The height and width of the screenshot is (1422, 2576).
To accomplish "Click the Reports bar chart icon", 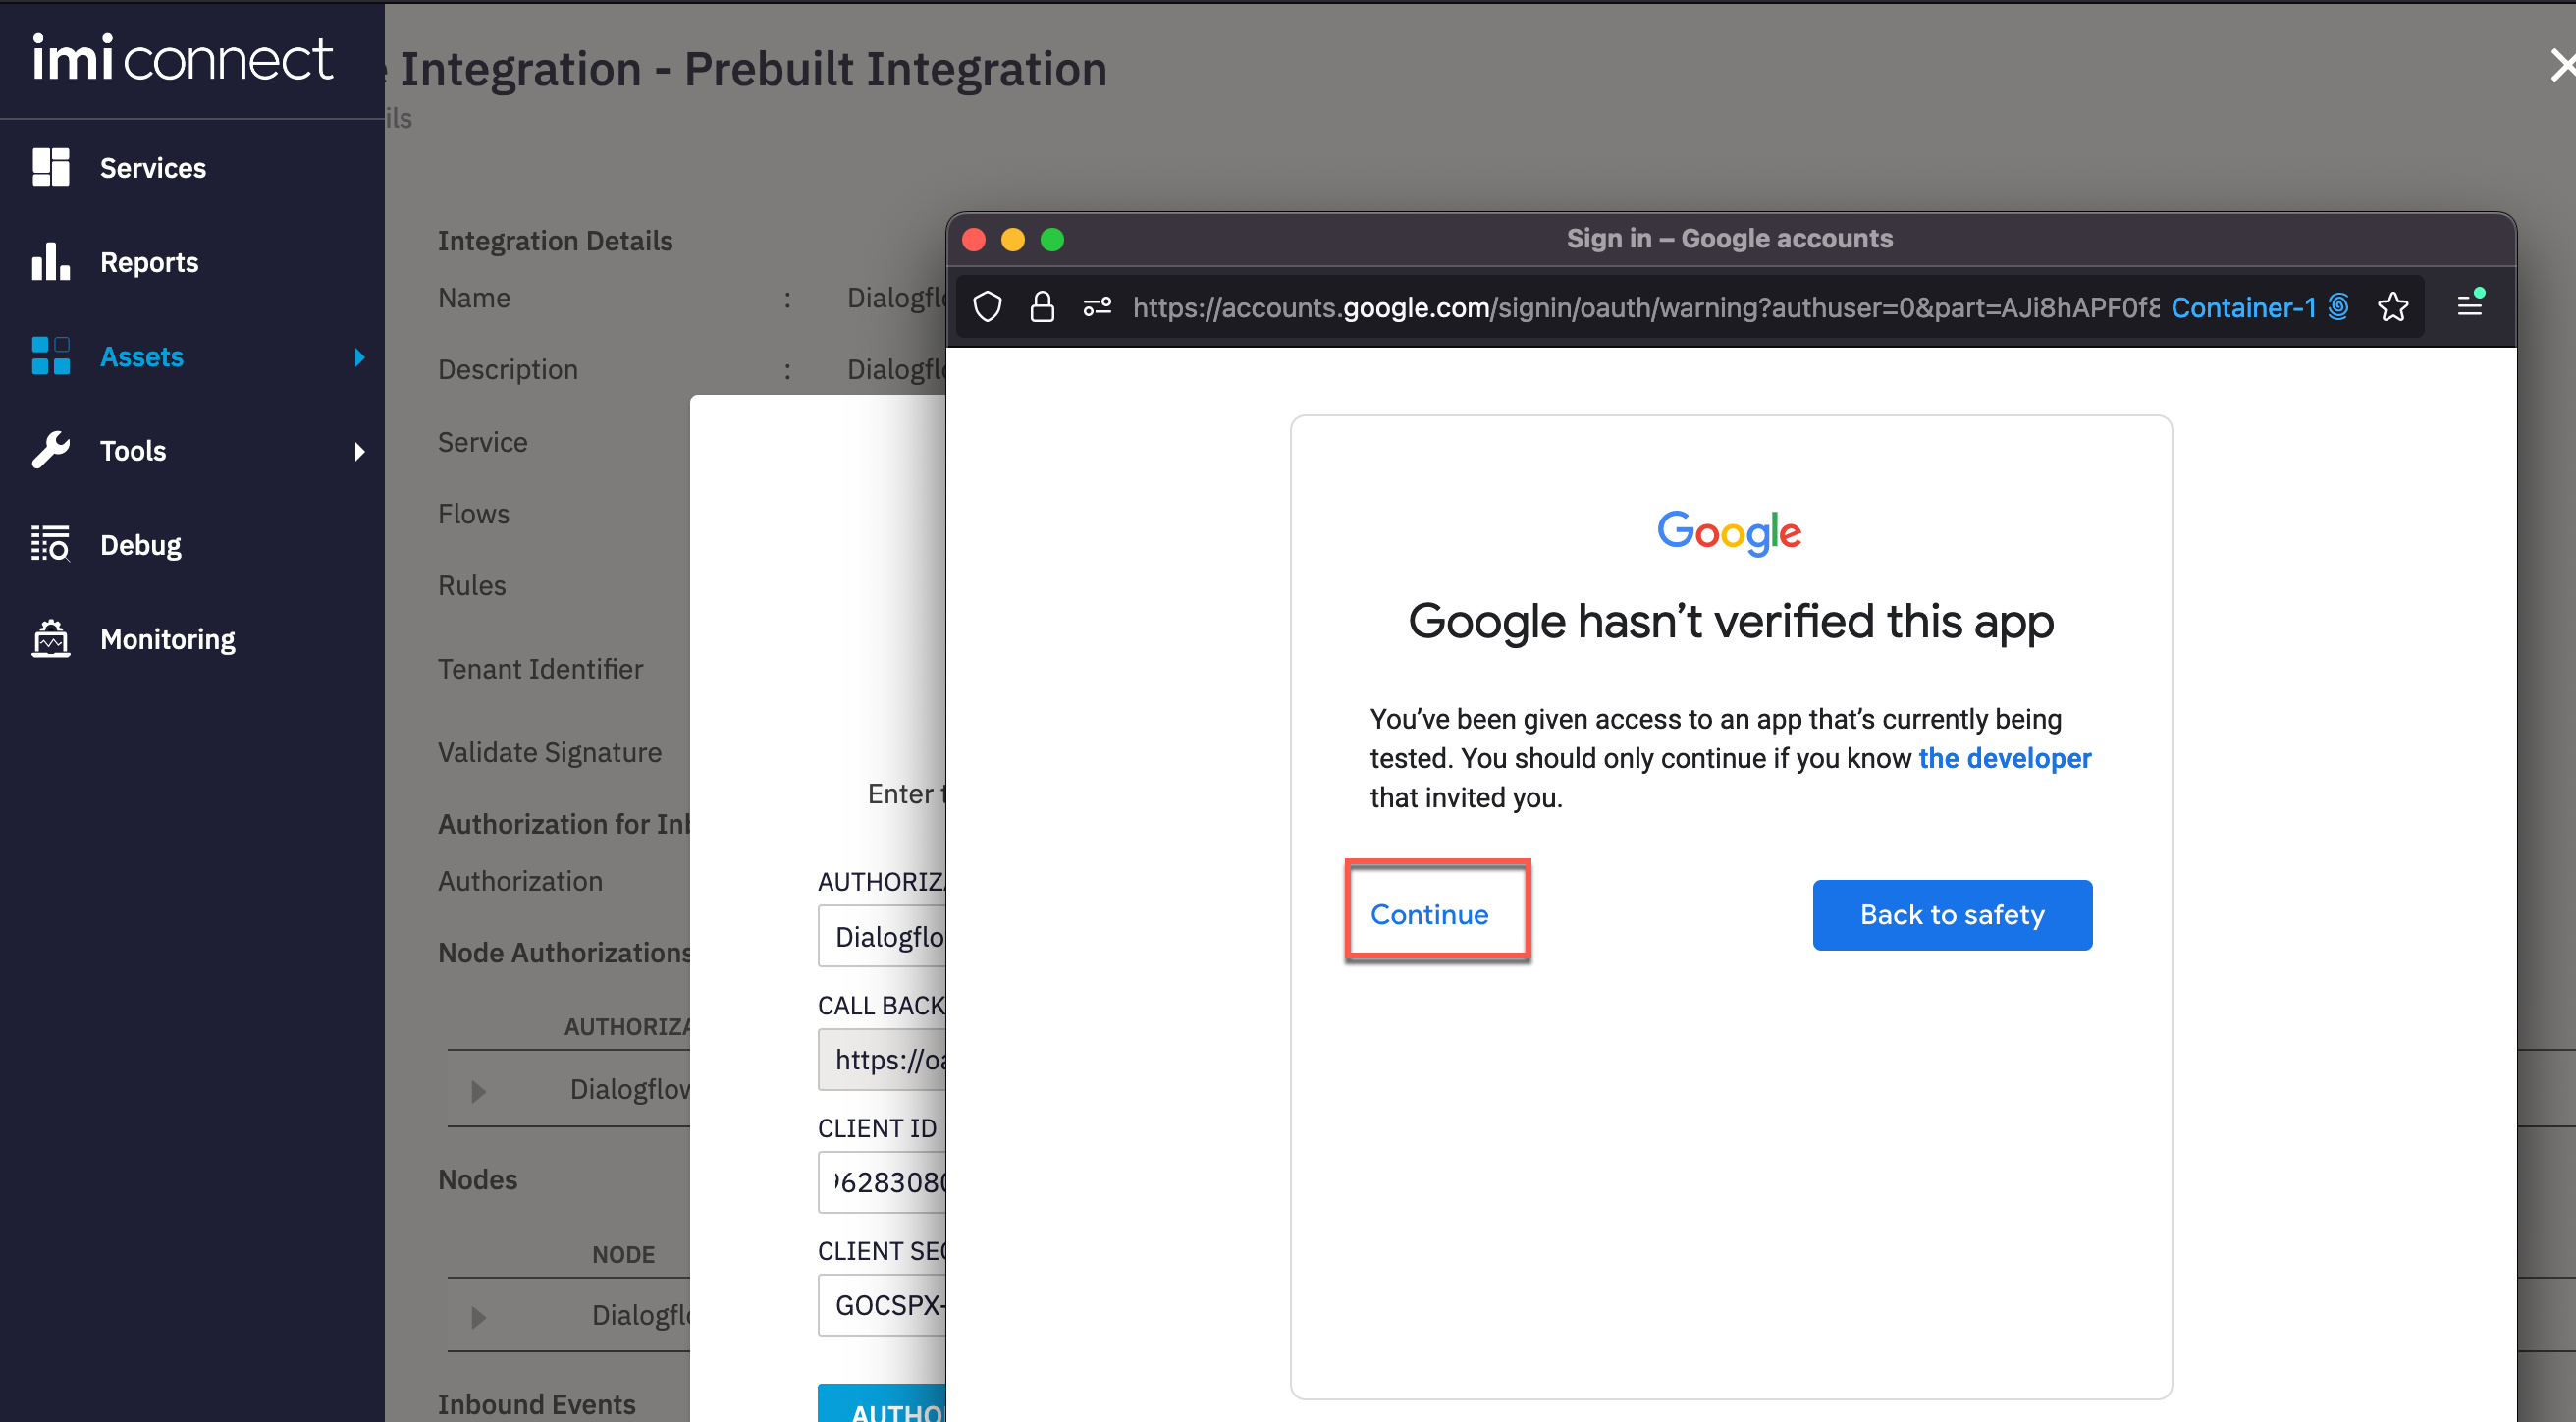I will click(x=50, y=261).
